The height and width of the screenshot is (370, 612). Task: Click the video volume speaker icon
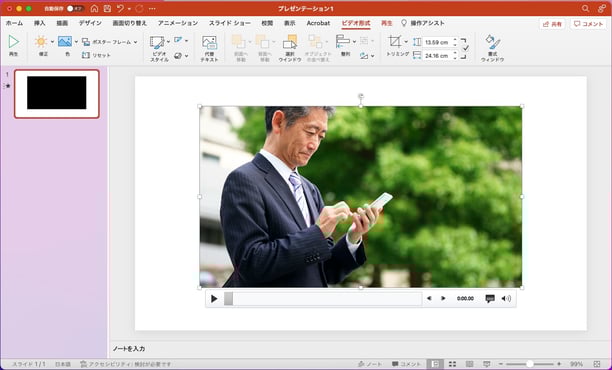coord(506,299)
